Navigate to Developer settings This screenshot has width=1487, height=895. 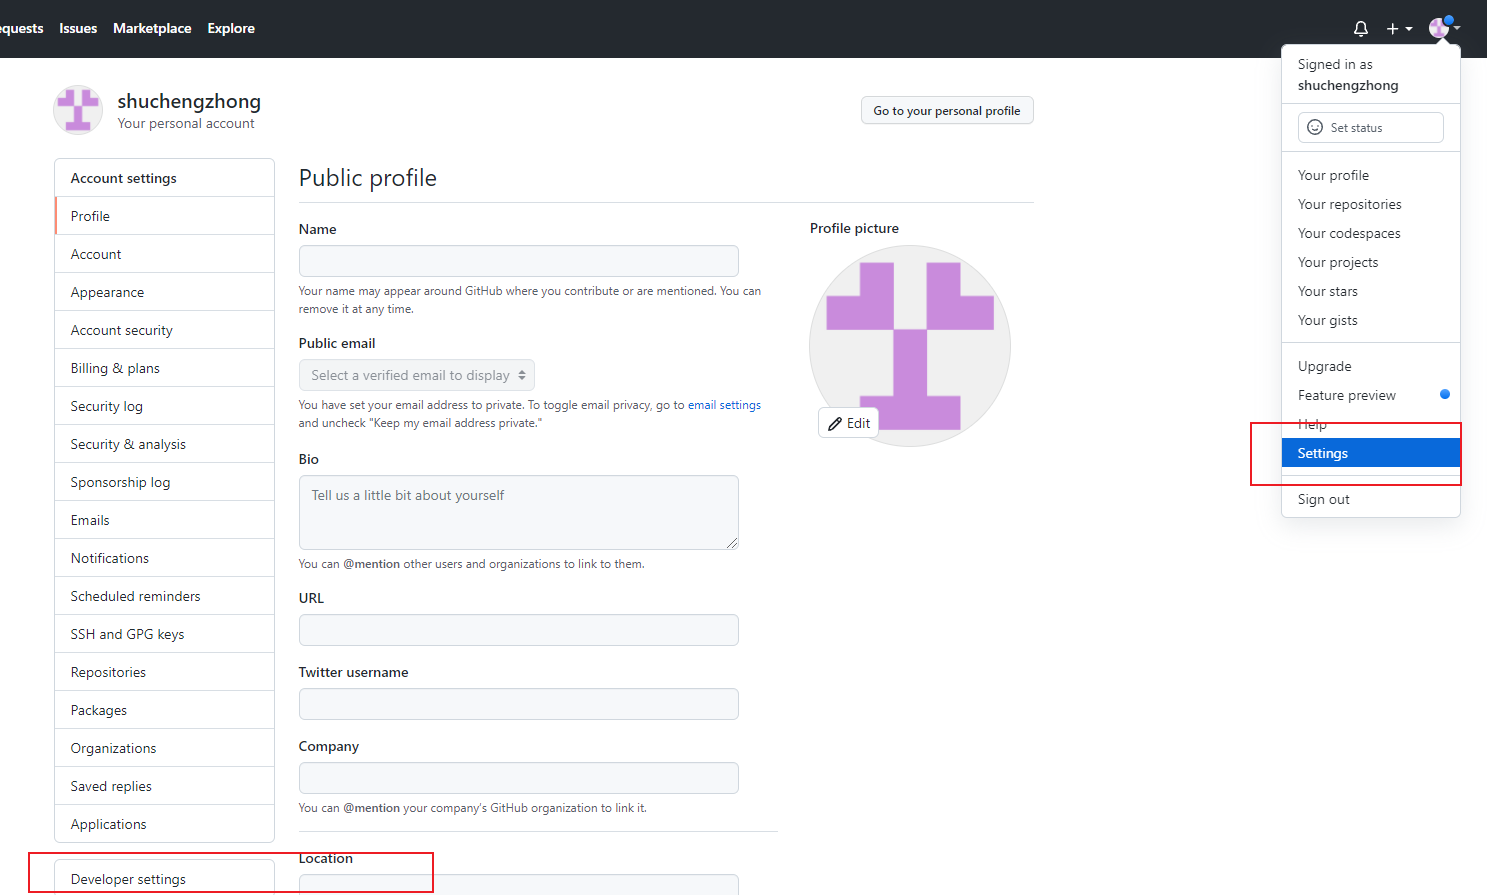click(128, 878)
